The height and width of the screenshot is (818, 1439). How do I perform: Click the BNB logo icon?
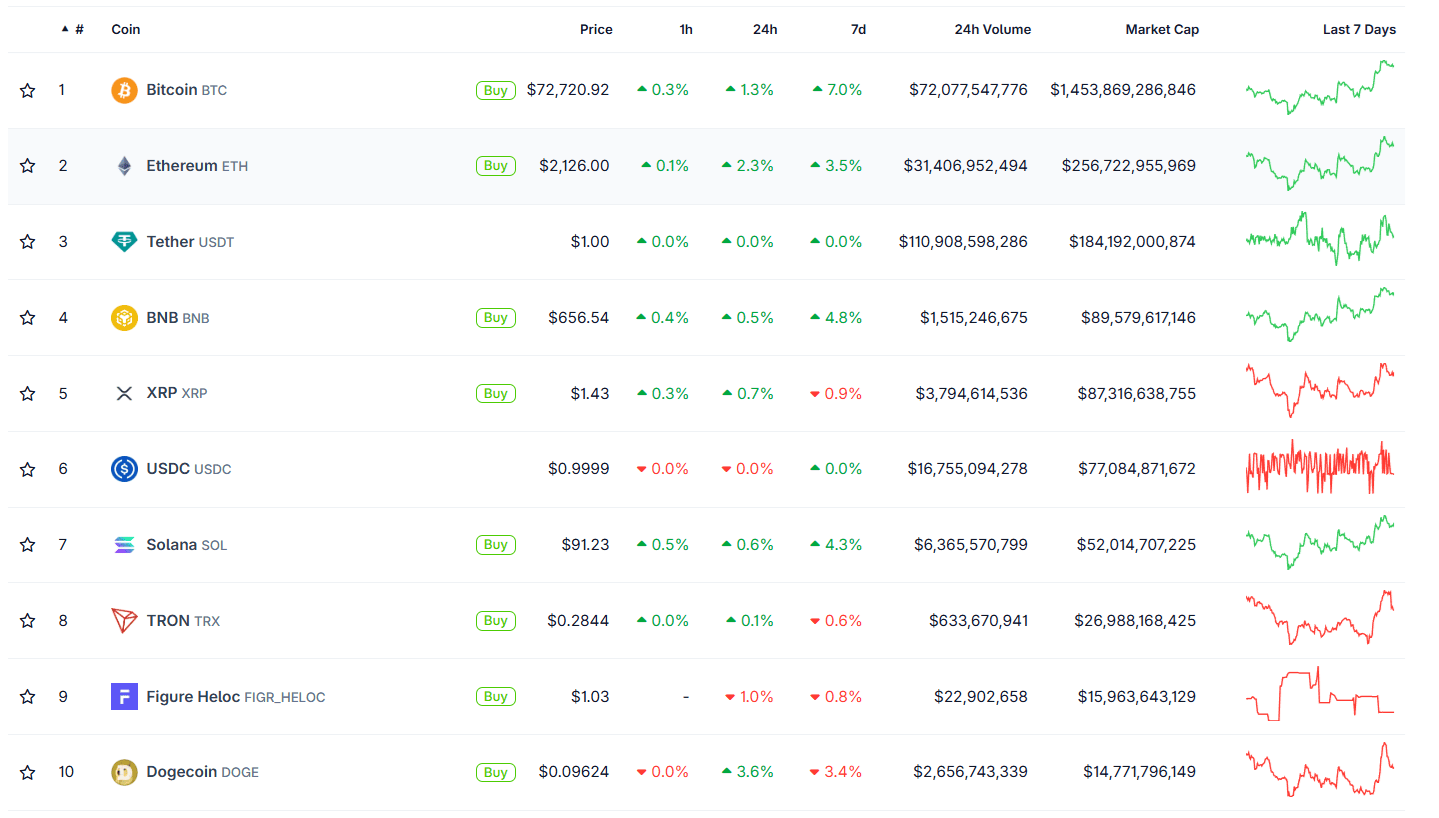tap(123, 317)
